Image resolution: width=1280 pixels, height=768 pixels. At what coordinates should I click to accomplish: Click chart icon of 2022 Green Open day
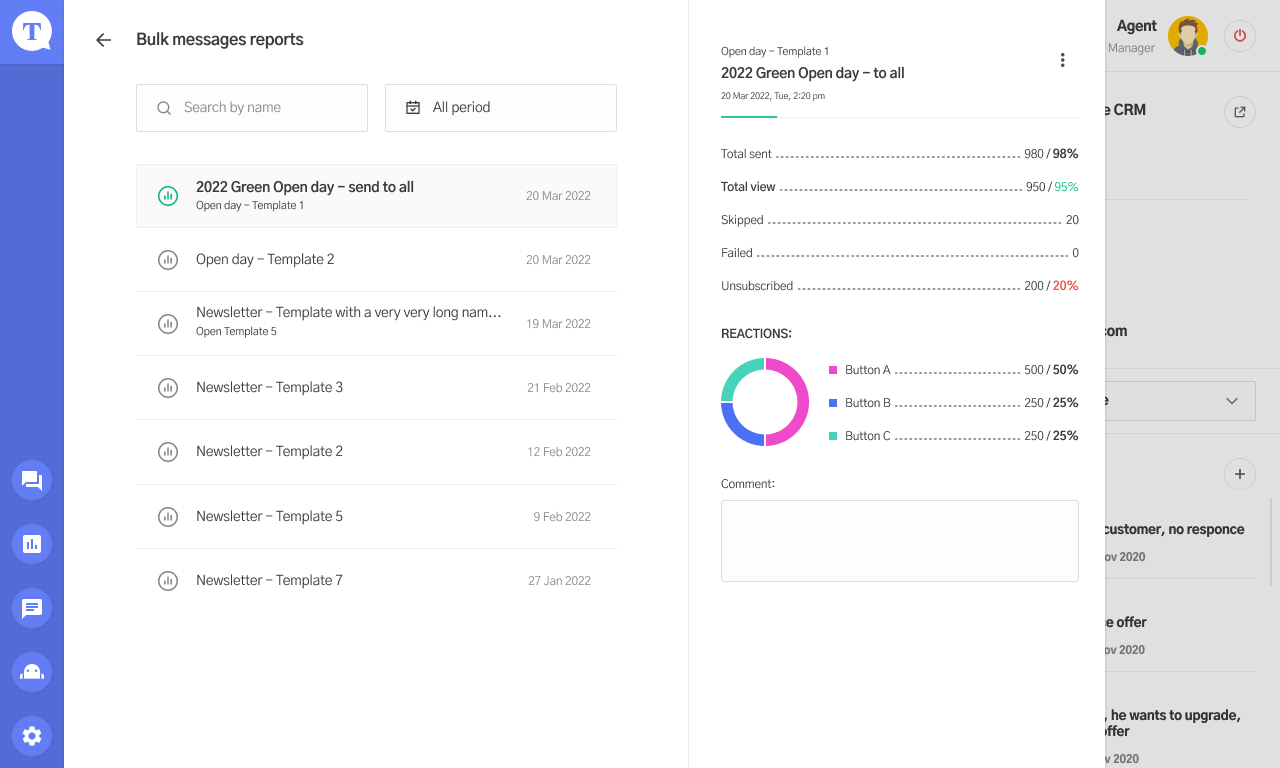(168, 196)
